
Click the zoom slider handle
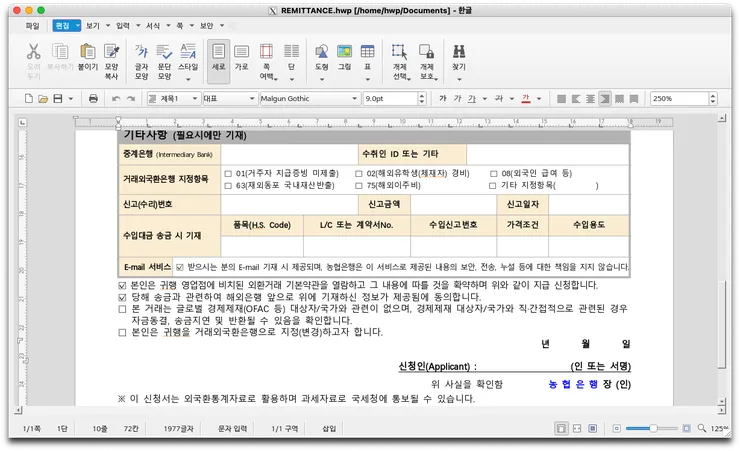(653, 428)
